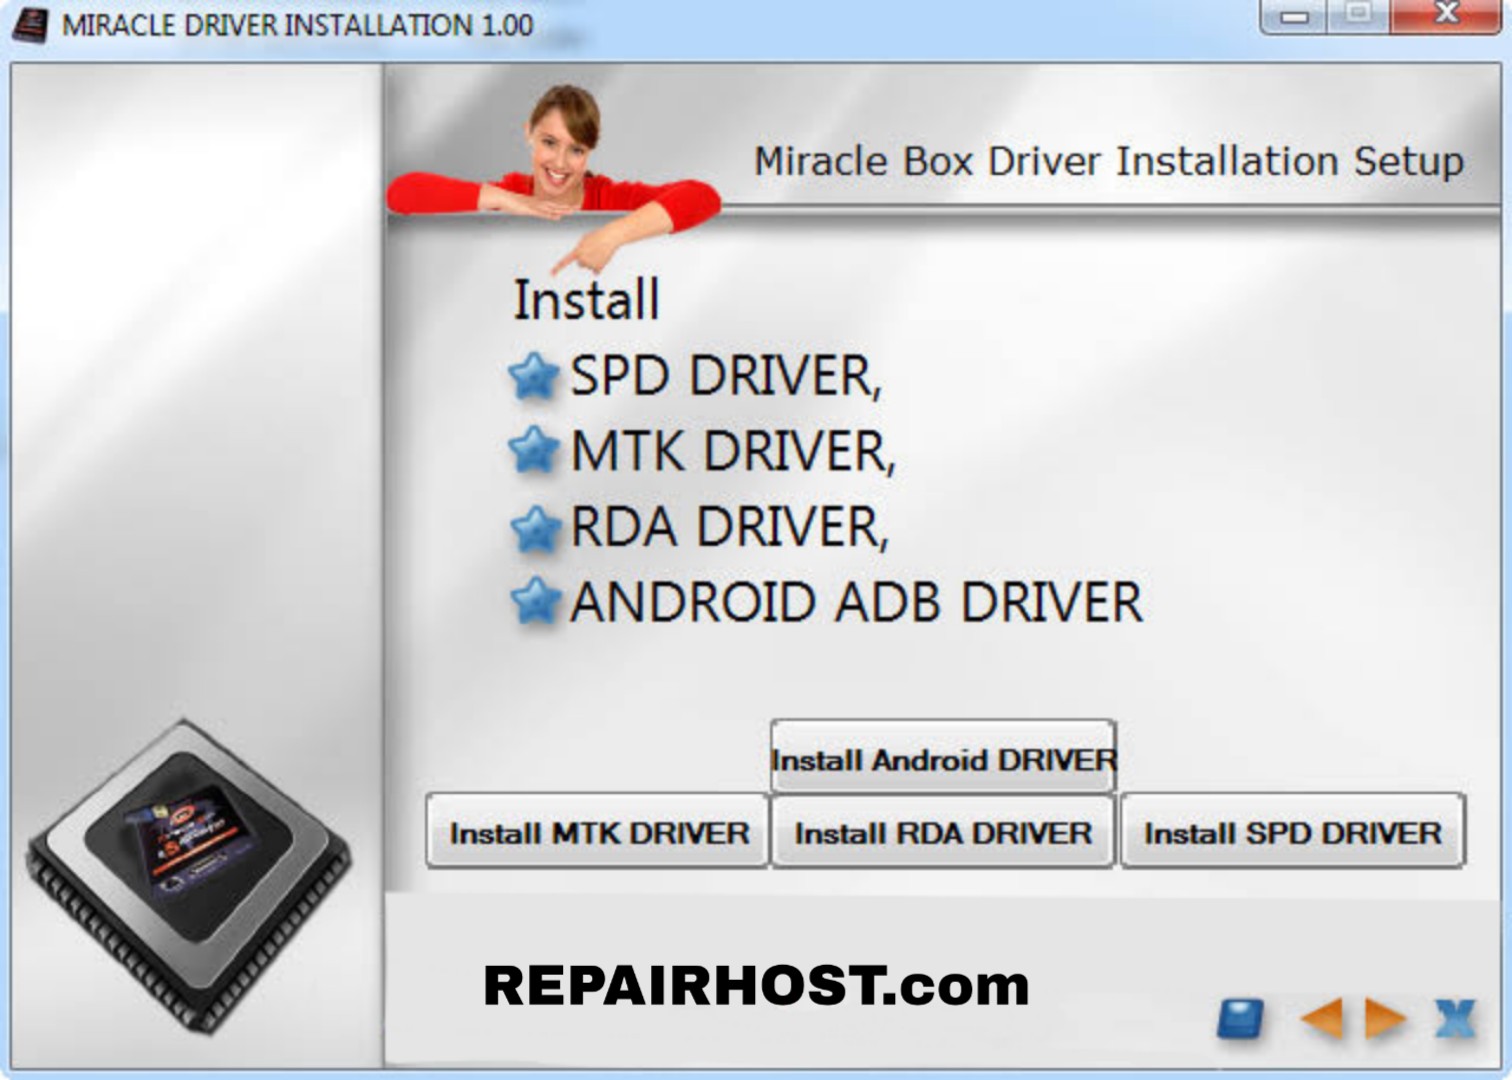The image size is (1512, 1080).
Task: Click the 'MTK DRIVER,' list text
Action: (x=733, y=451)
